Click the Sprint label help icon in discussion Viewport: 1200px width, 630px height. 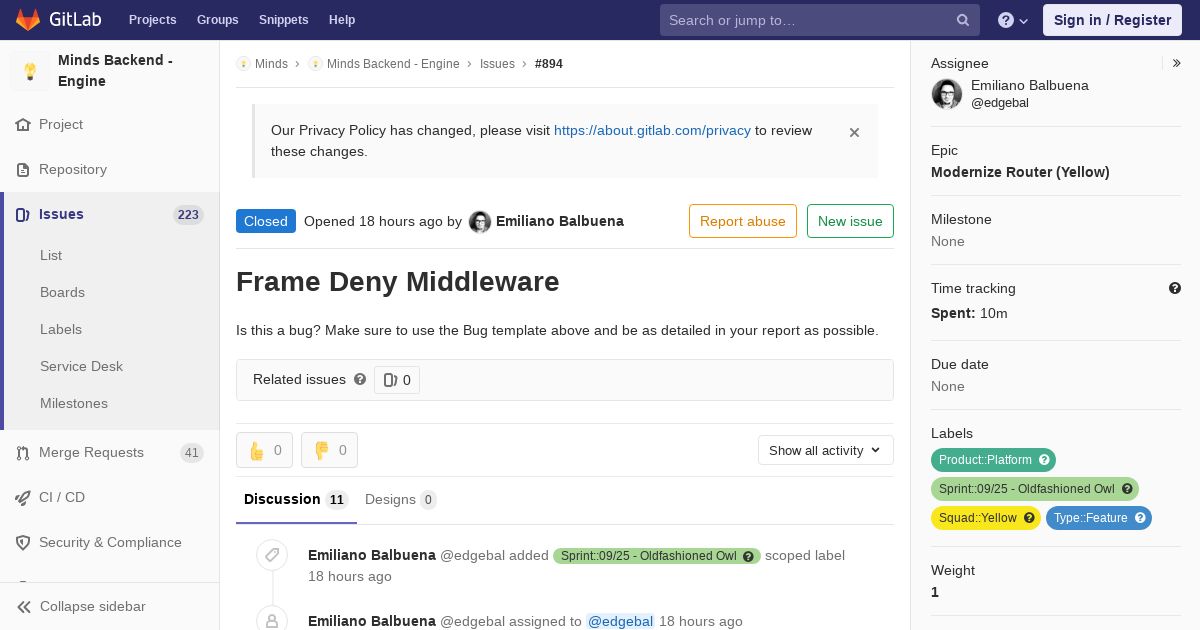point(748,556)
